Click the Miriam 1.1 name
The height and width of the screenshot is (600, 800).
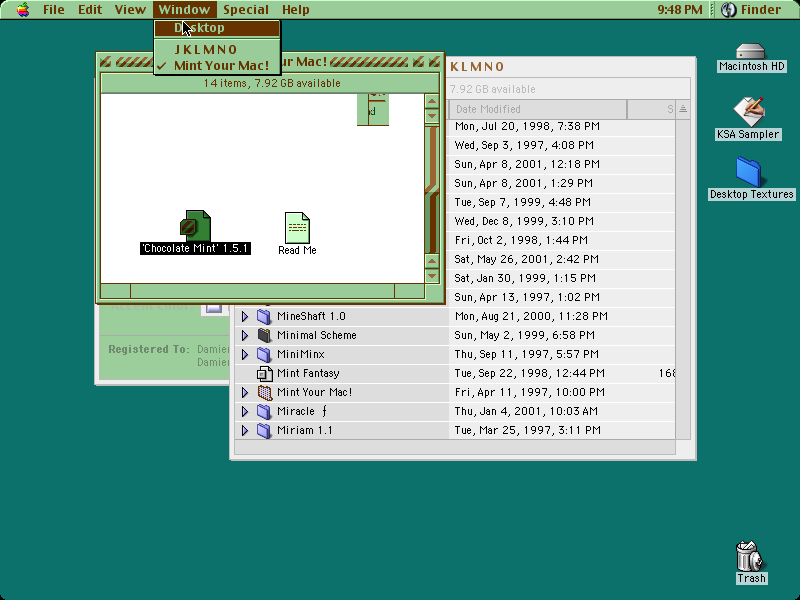[x=305, y=430]
